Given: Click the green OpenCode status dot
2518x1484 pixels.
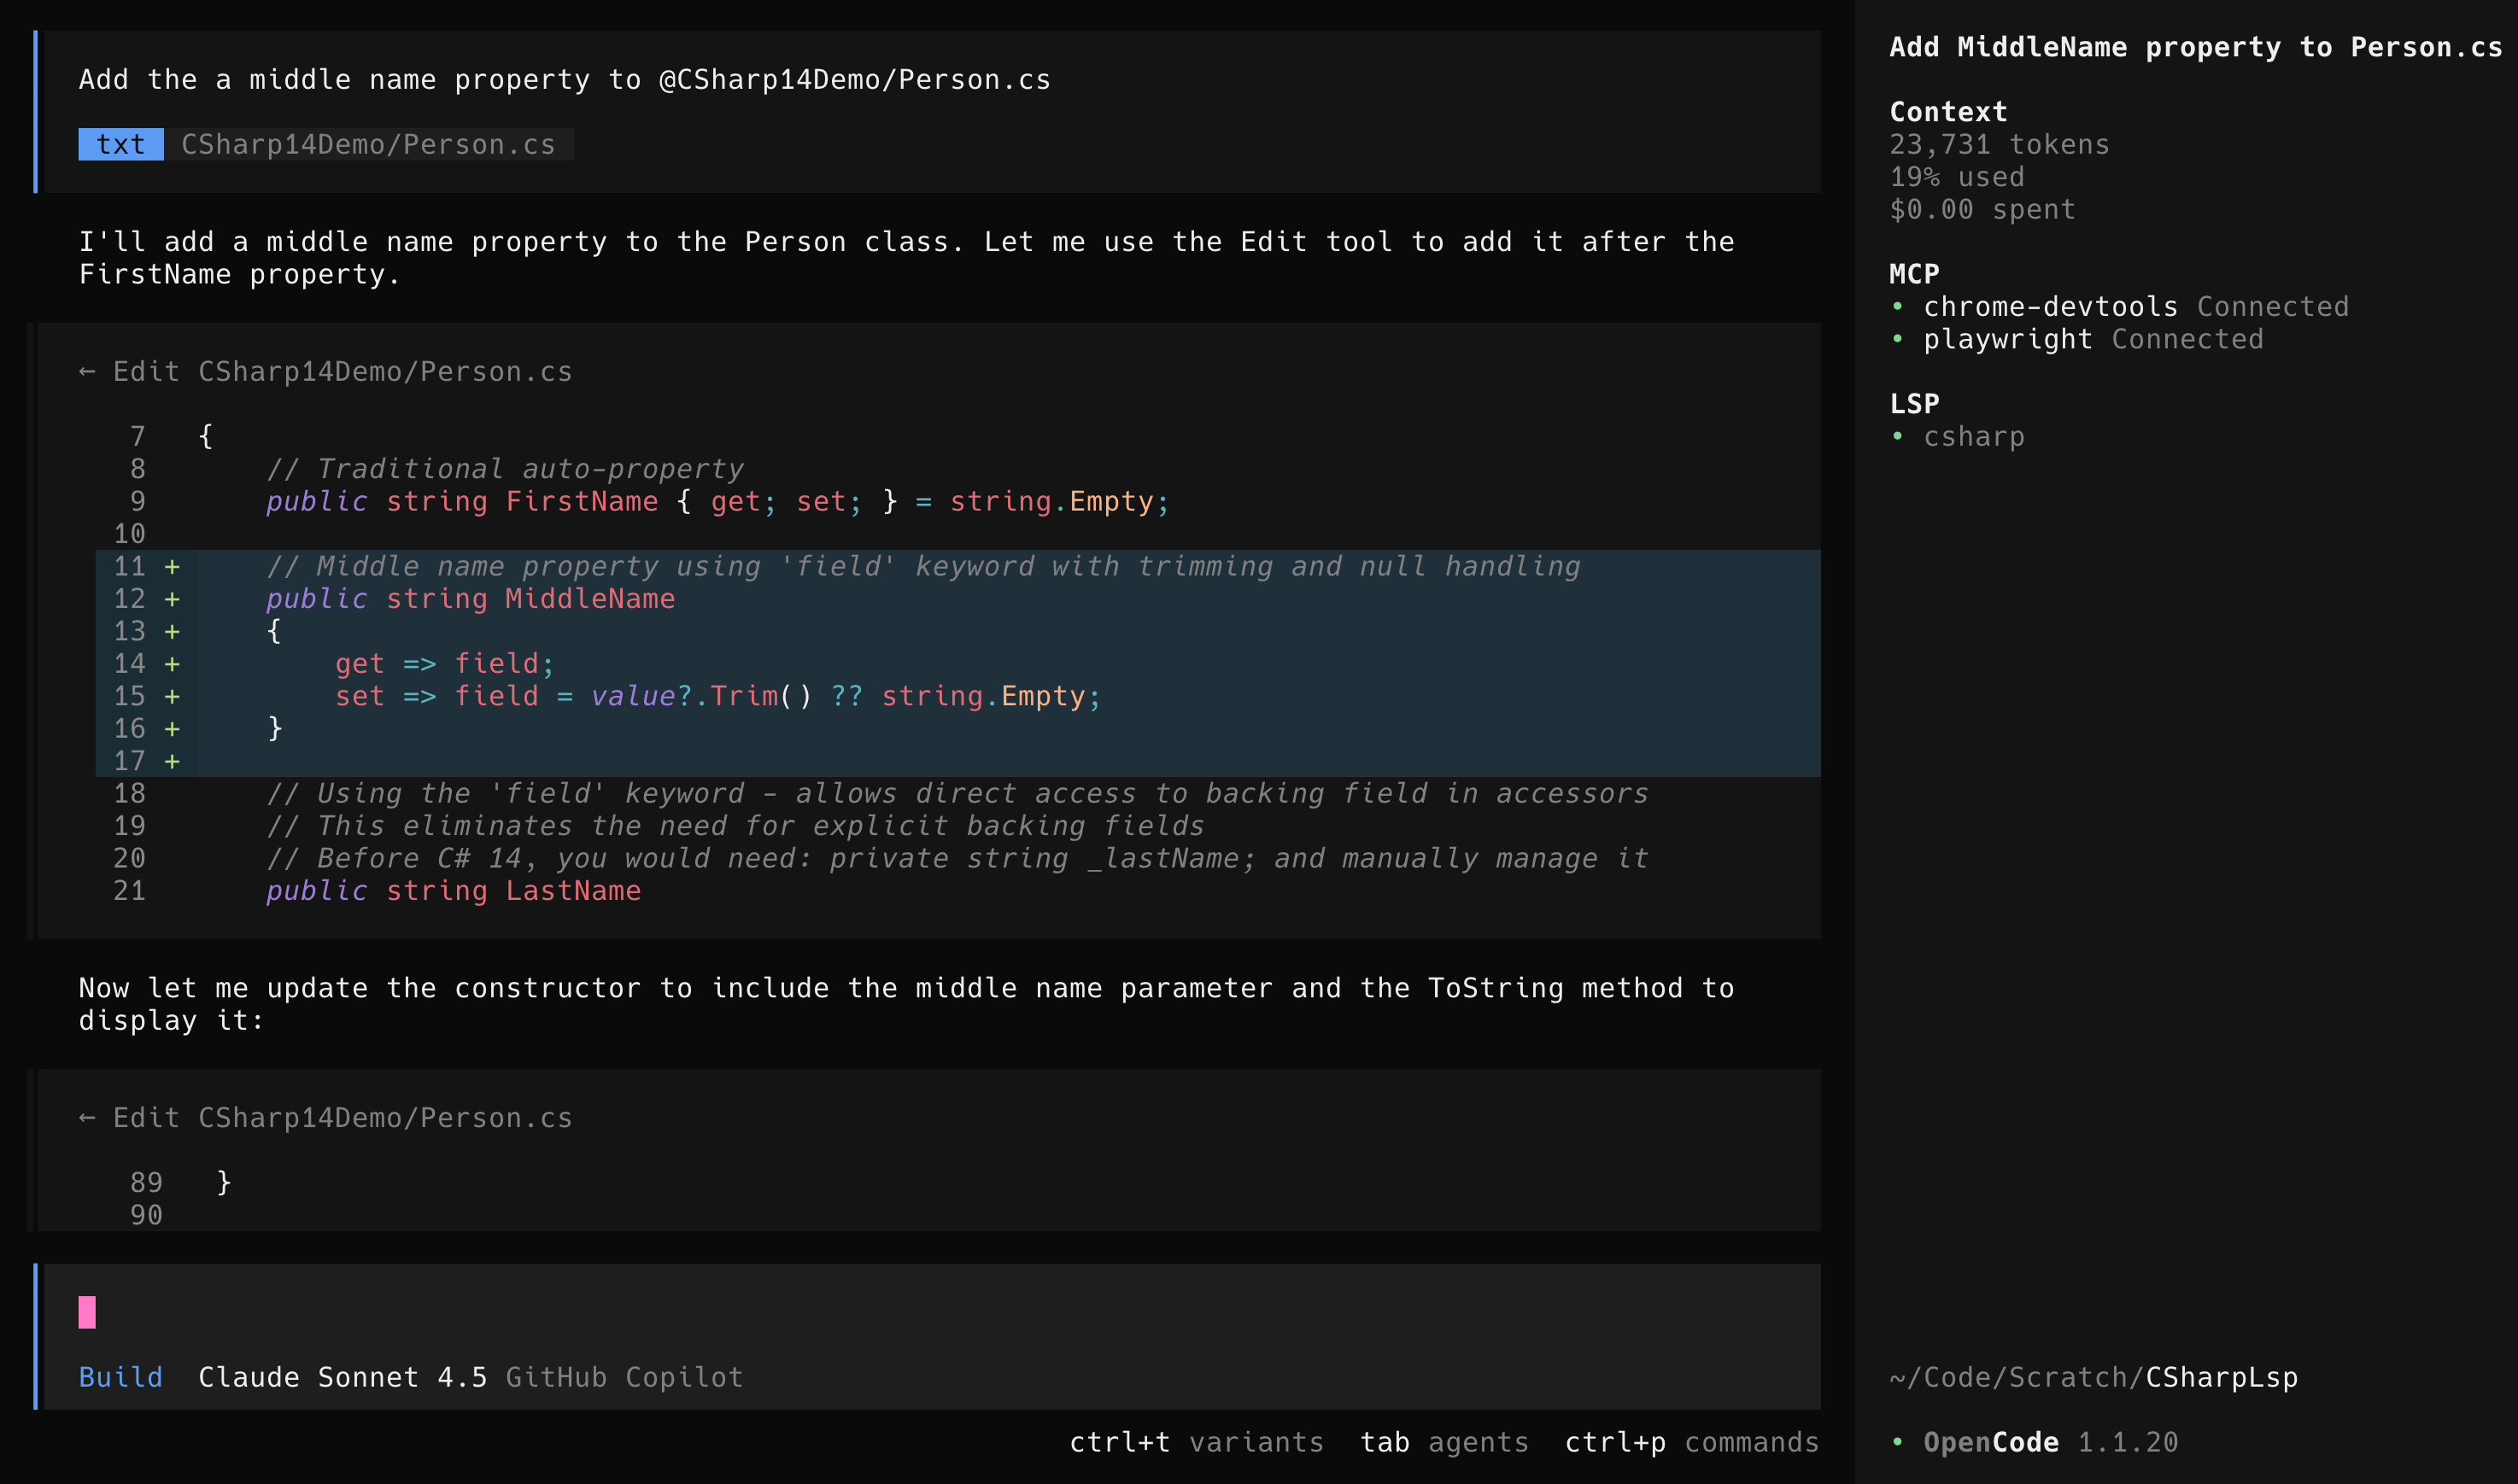Looking at the screenshot, I should [1899, 1441].
